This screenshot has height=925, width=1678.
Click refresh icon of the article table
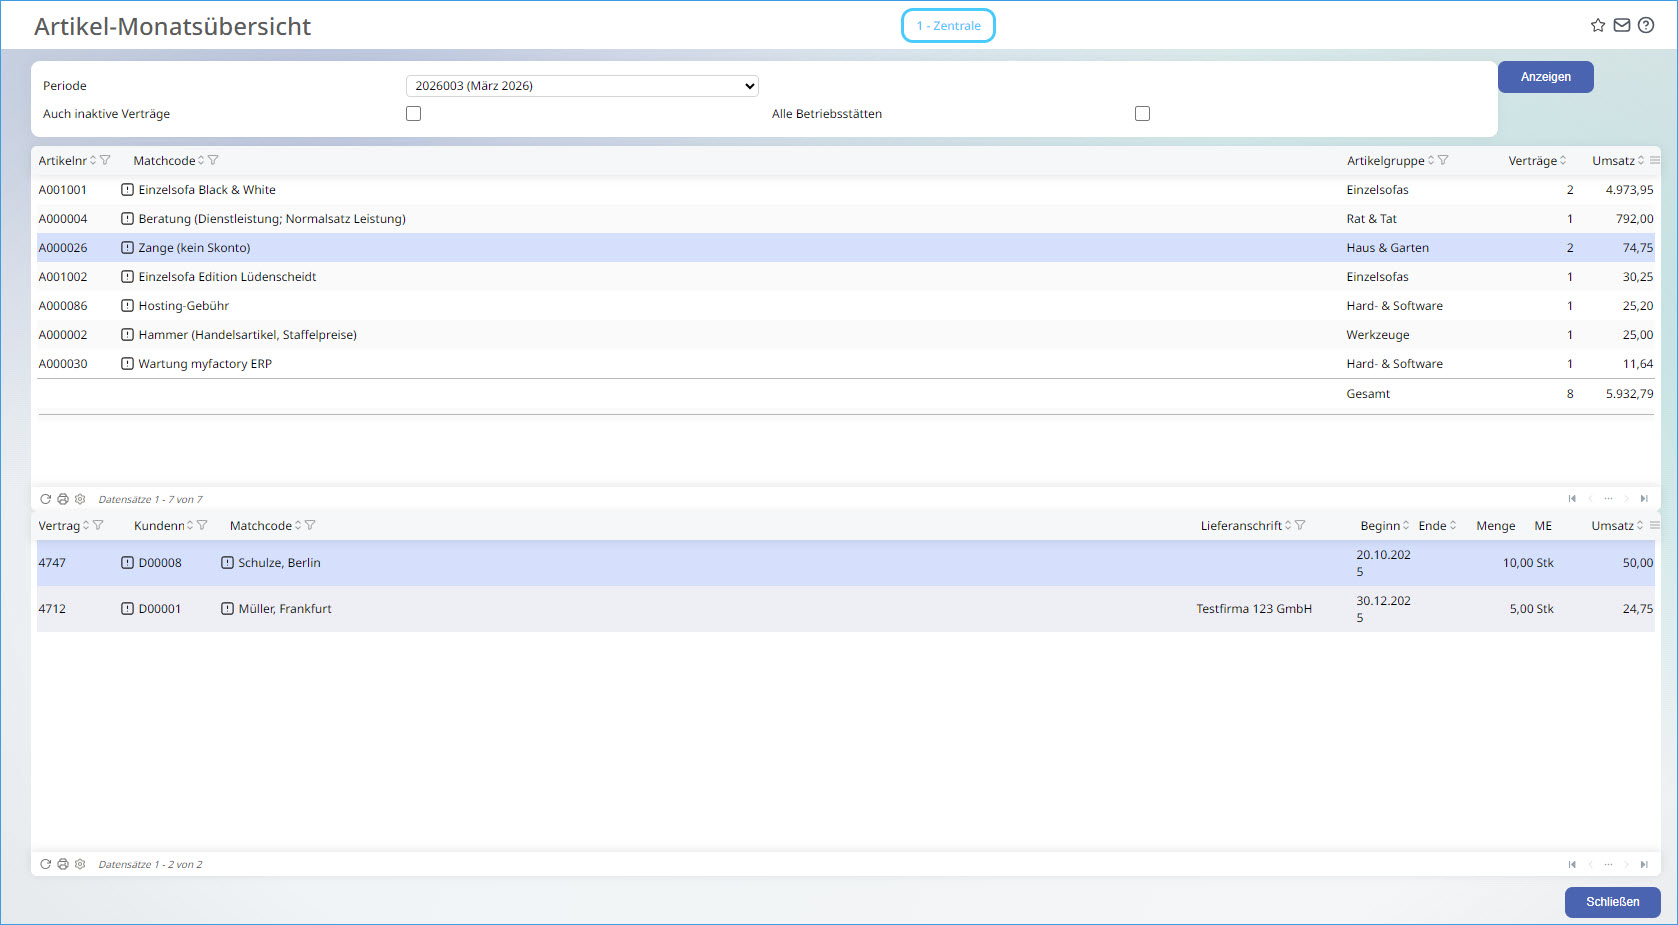click(x=45, y=499)
